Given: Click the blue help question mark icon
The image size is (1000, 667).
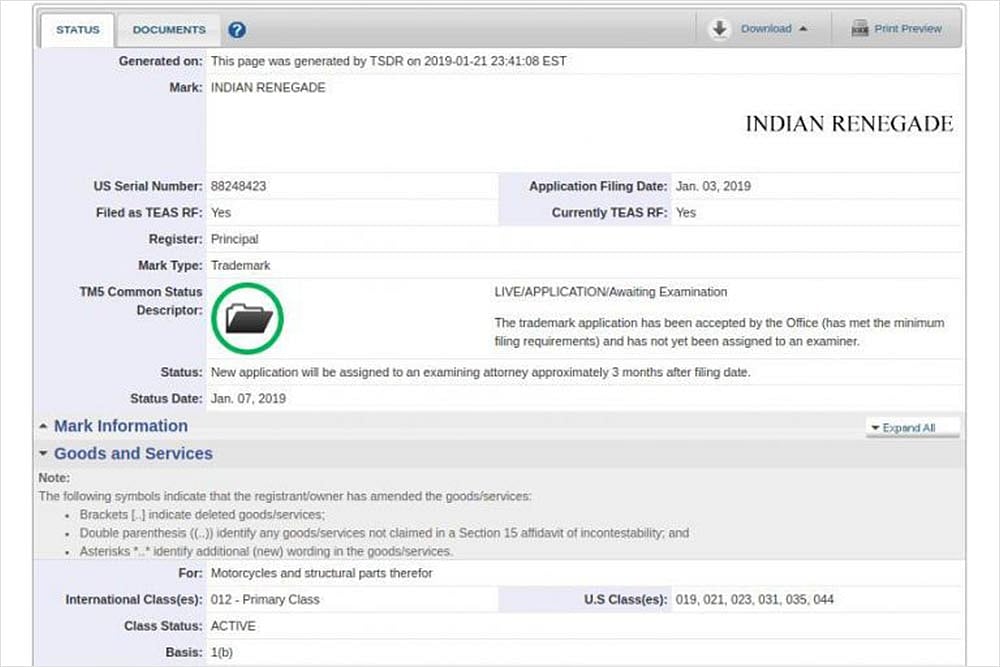Looking at the screenshot, I should 237,30.
